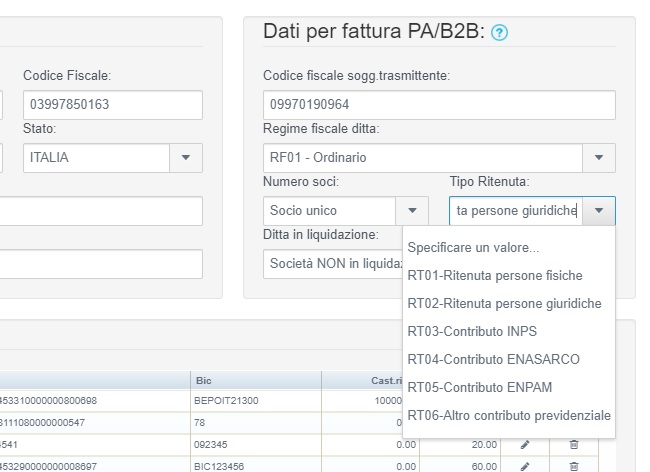Edit the row with BIC123456
650x472 pixels.
click(525, 466)
